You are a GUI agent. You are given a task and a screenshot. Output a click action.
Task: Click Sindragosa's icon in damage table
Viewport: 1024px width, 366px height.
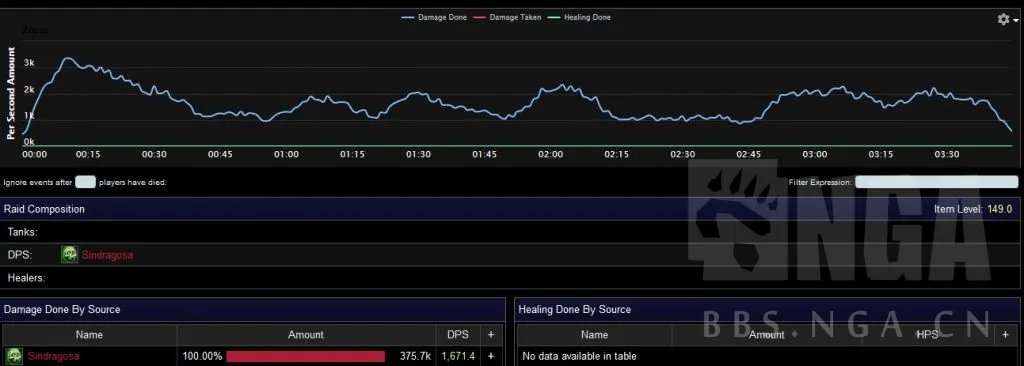tap(16, 356)
